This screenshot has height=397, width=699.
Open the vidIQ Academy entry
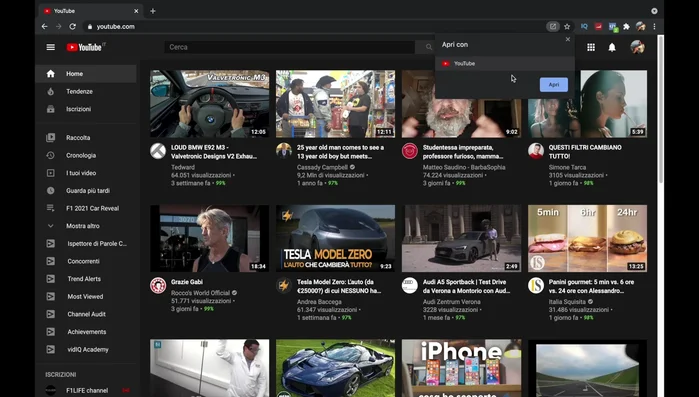coord(86,349)
